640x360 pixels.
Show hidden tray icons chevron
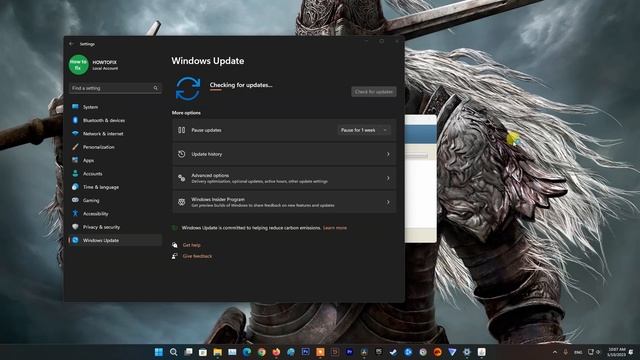coord(555,352)
